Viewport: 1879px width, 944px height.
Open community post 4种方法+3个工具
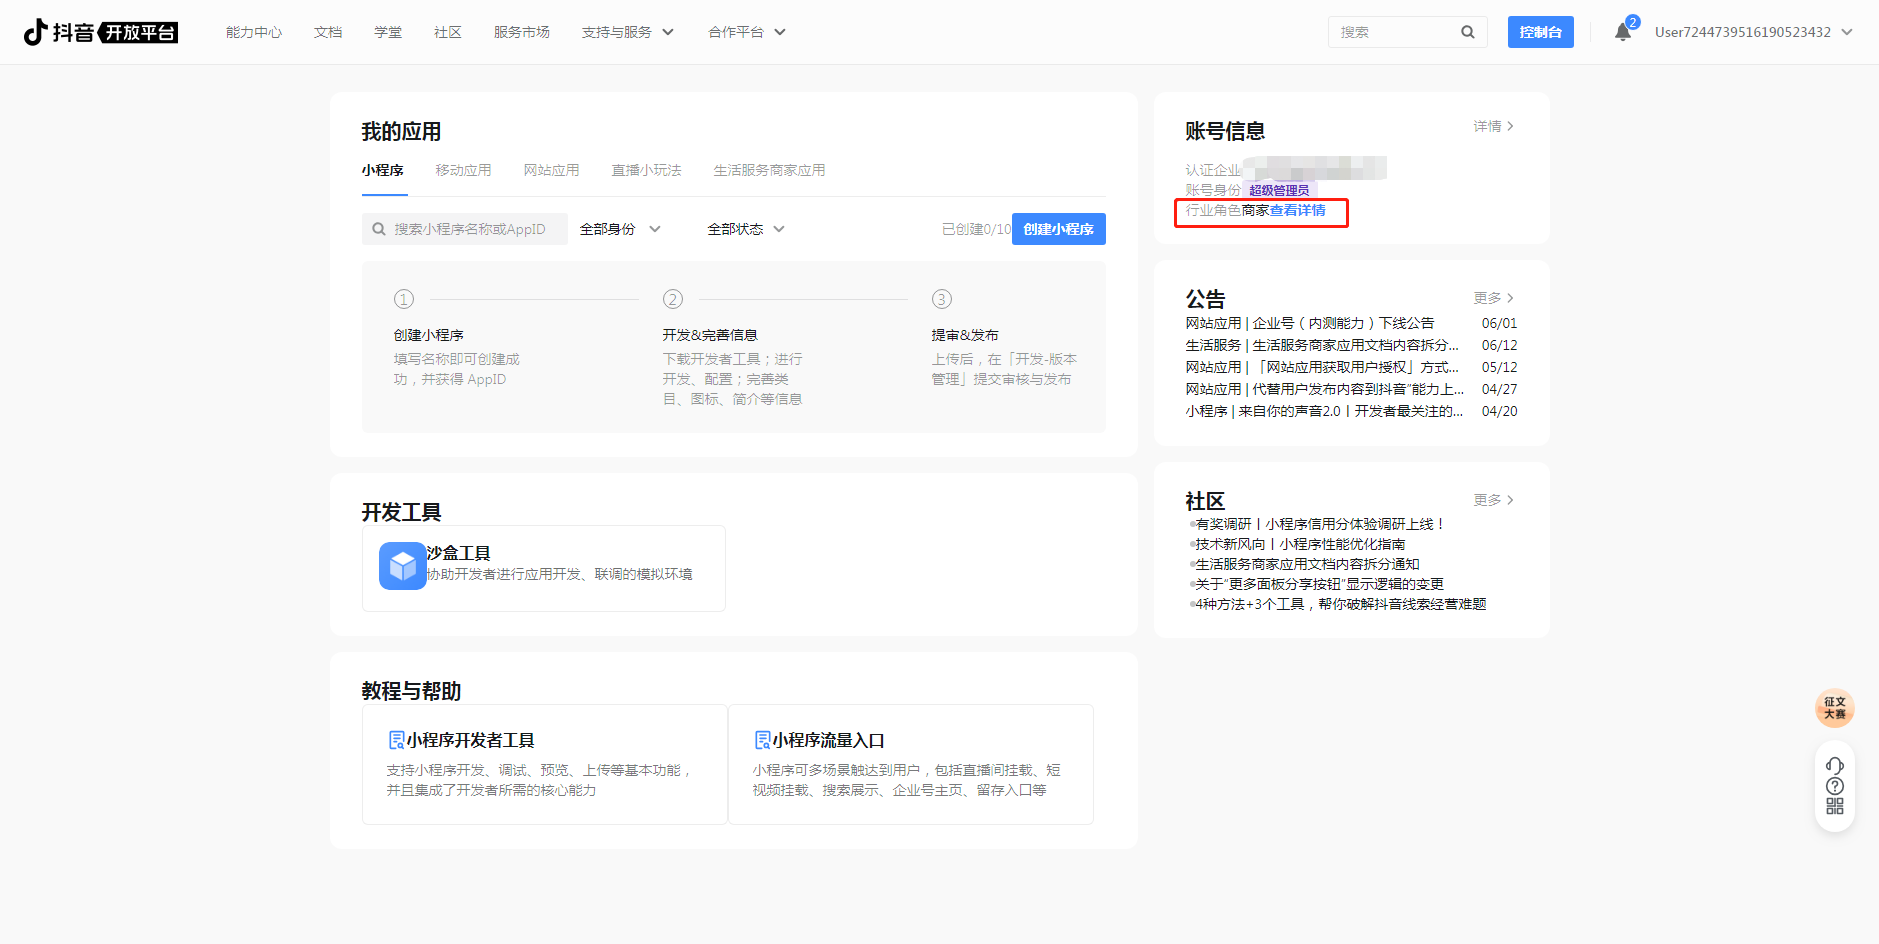click(x=1340, y=604)
